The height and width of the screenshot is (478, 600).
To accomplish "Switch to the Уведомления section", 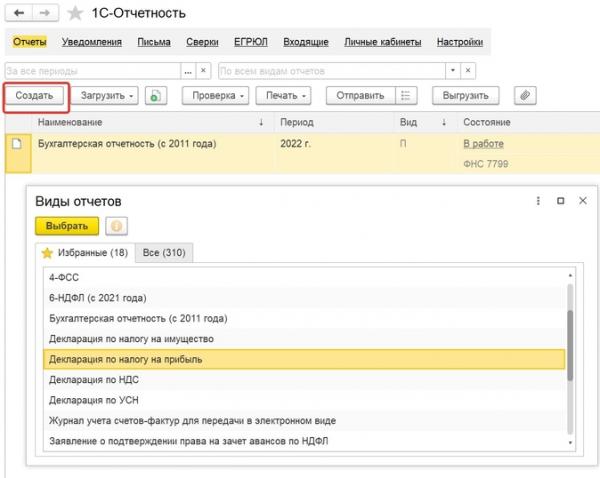I will pyautogui.click(x=92, y=42).
